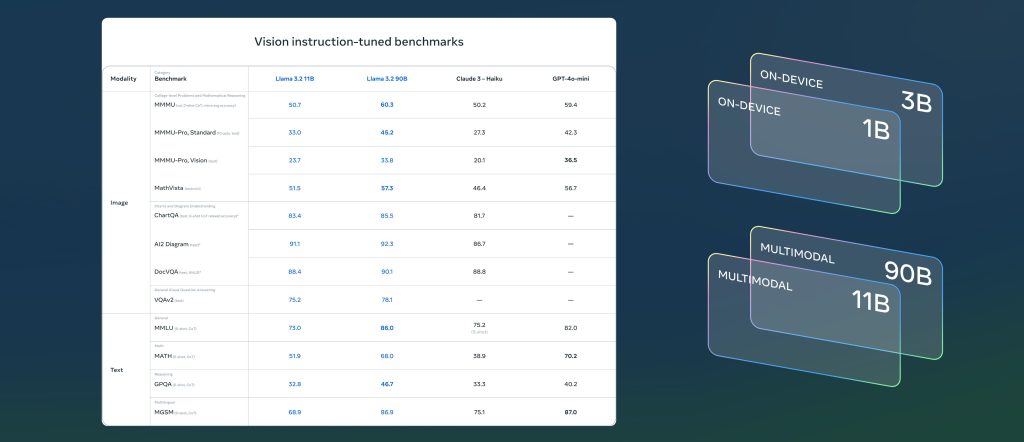This screenshot has height=442, width=1024.
Task: Click the ChartQA benchmark name
Action: (167, 215)
